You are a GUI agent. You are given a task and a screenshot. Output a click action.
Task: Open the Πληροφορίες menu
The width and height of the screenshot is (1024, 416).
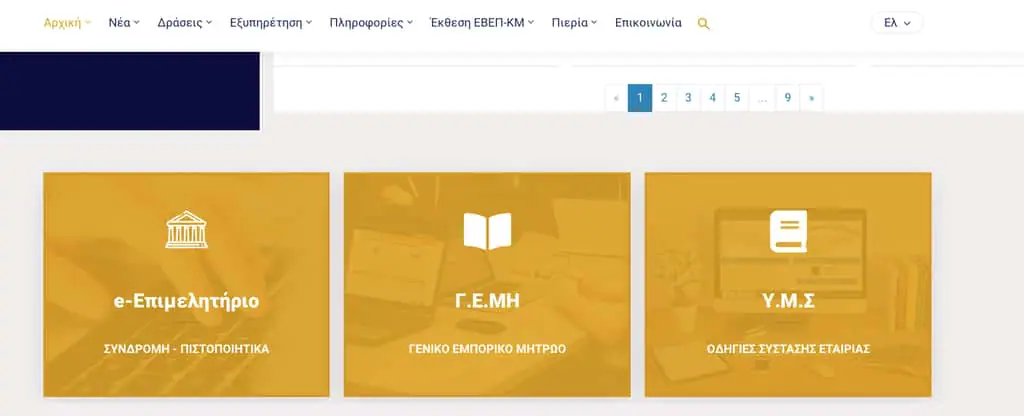tap(371, 22)
